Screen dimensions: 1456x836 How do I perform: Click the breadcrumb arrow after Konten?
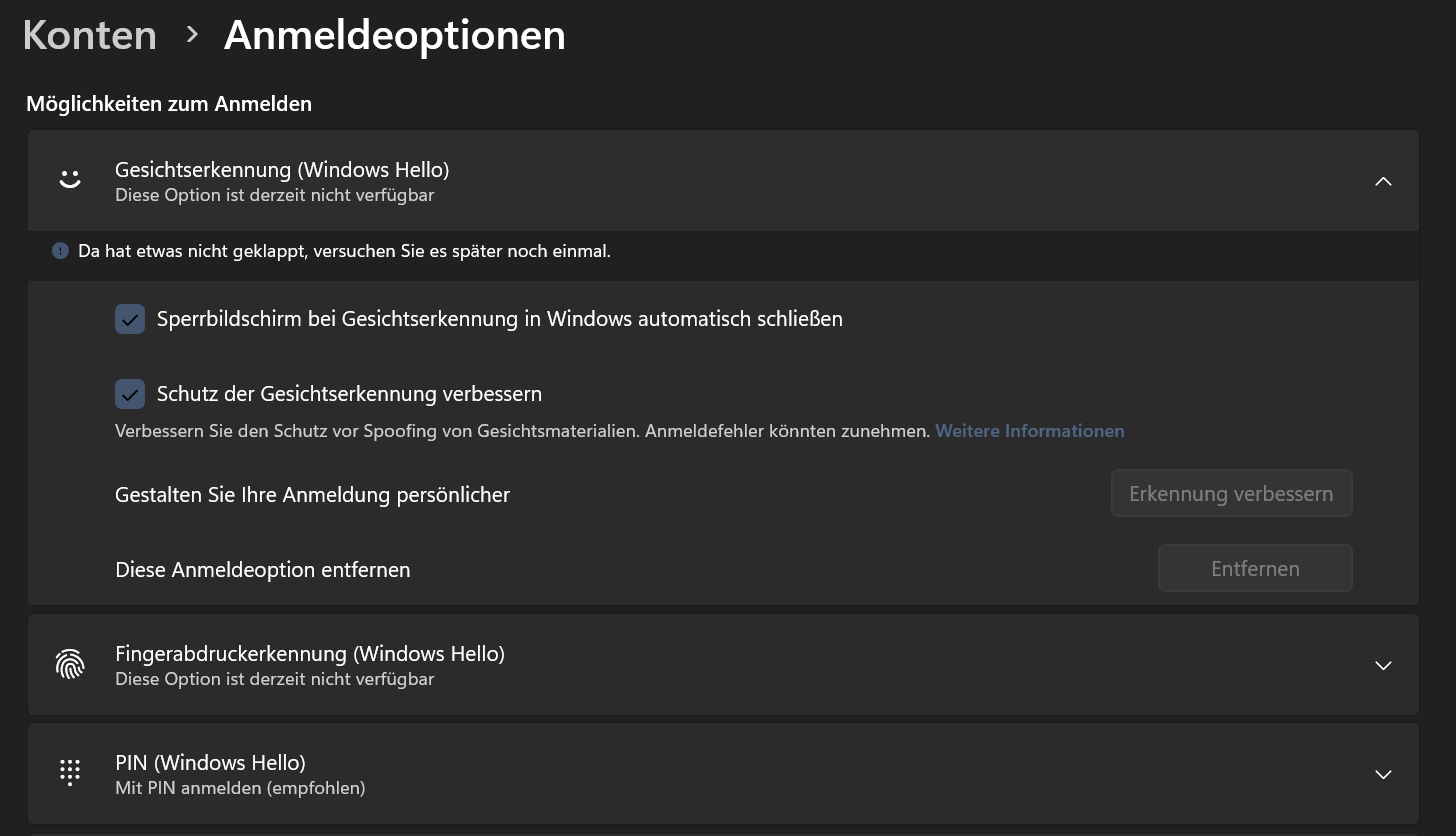tap(192, 36)
